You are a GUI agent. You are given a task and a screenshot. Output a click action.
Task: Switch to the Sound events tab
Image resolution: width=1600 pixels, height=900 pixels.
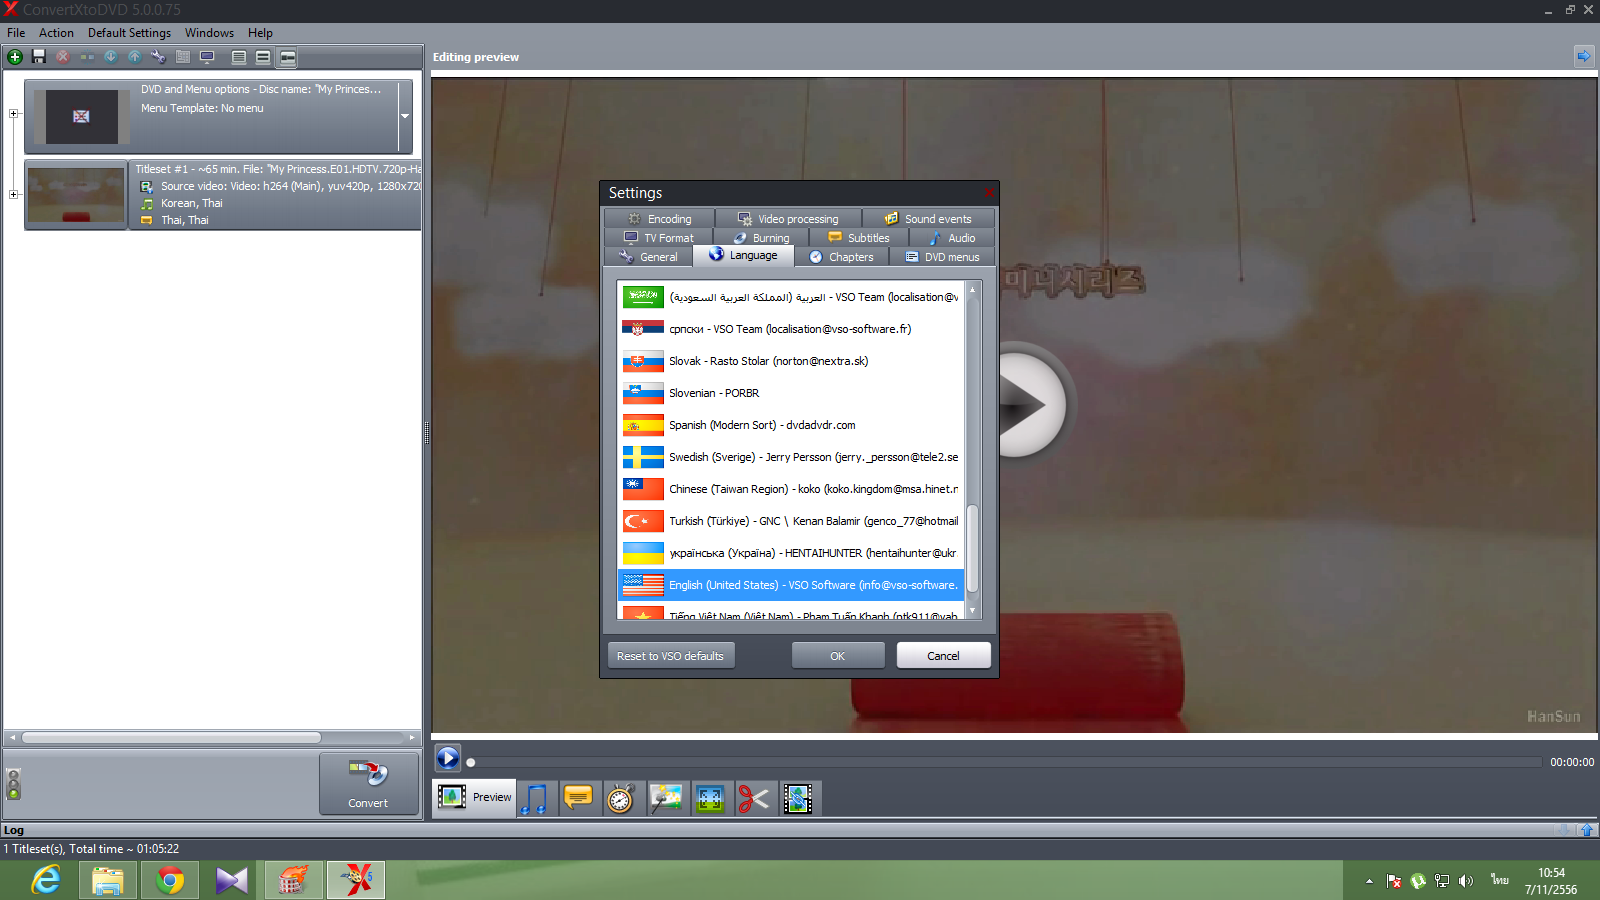click(928, 219)
